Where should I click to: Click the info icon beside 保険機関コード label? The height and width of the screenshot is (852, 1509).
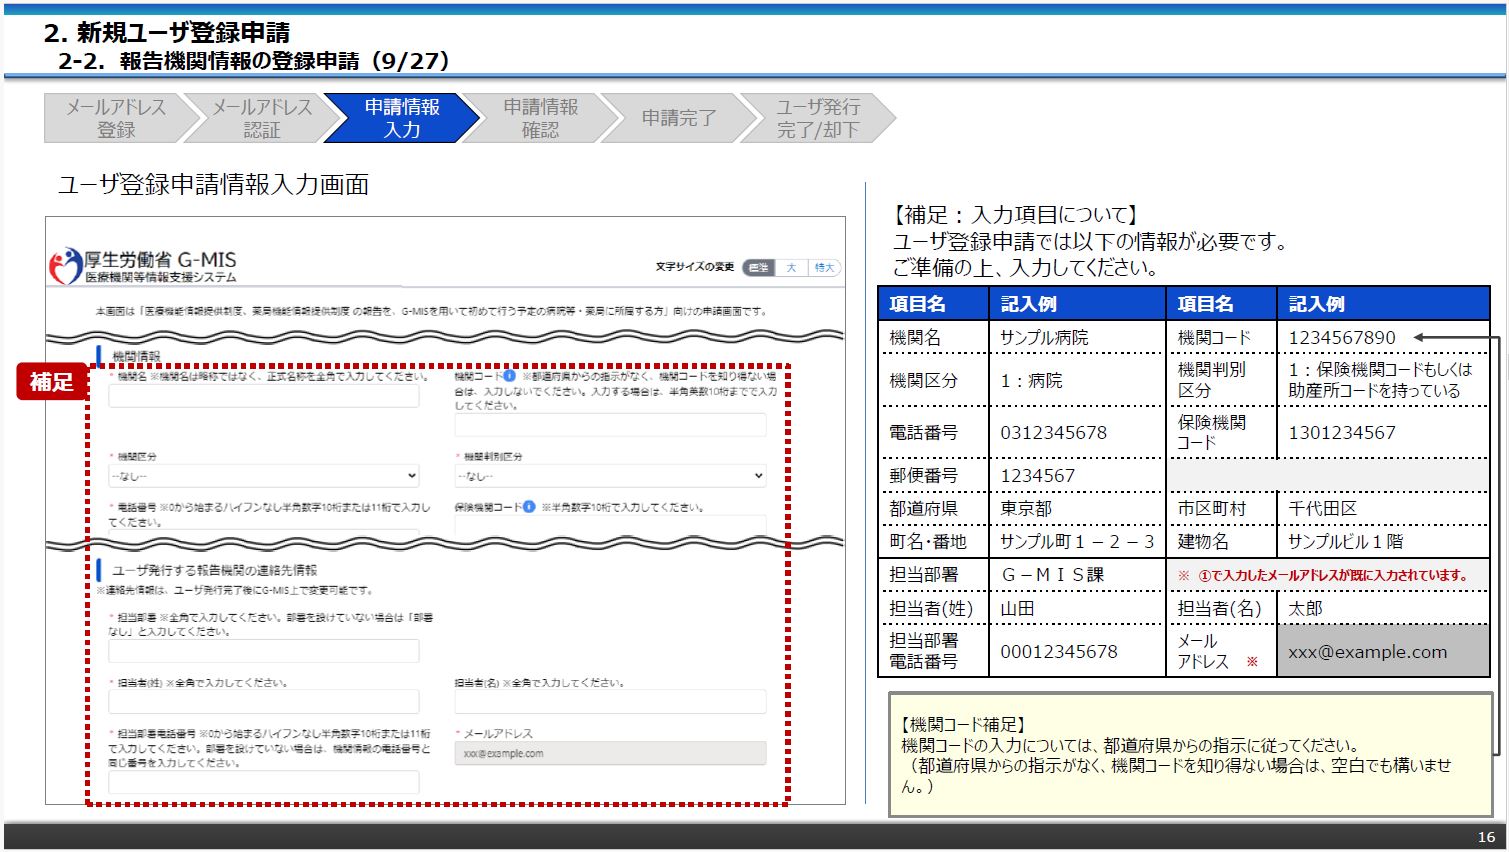(x=529, y=507)
